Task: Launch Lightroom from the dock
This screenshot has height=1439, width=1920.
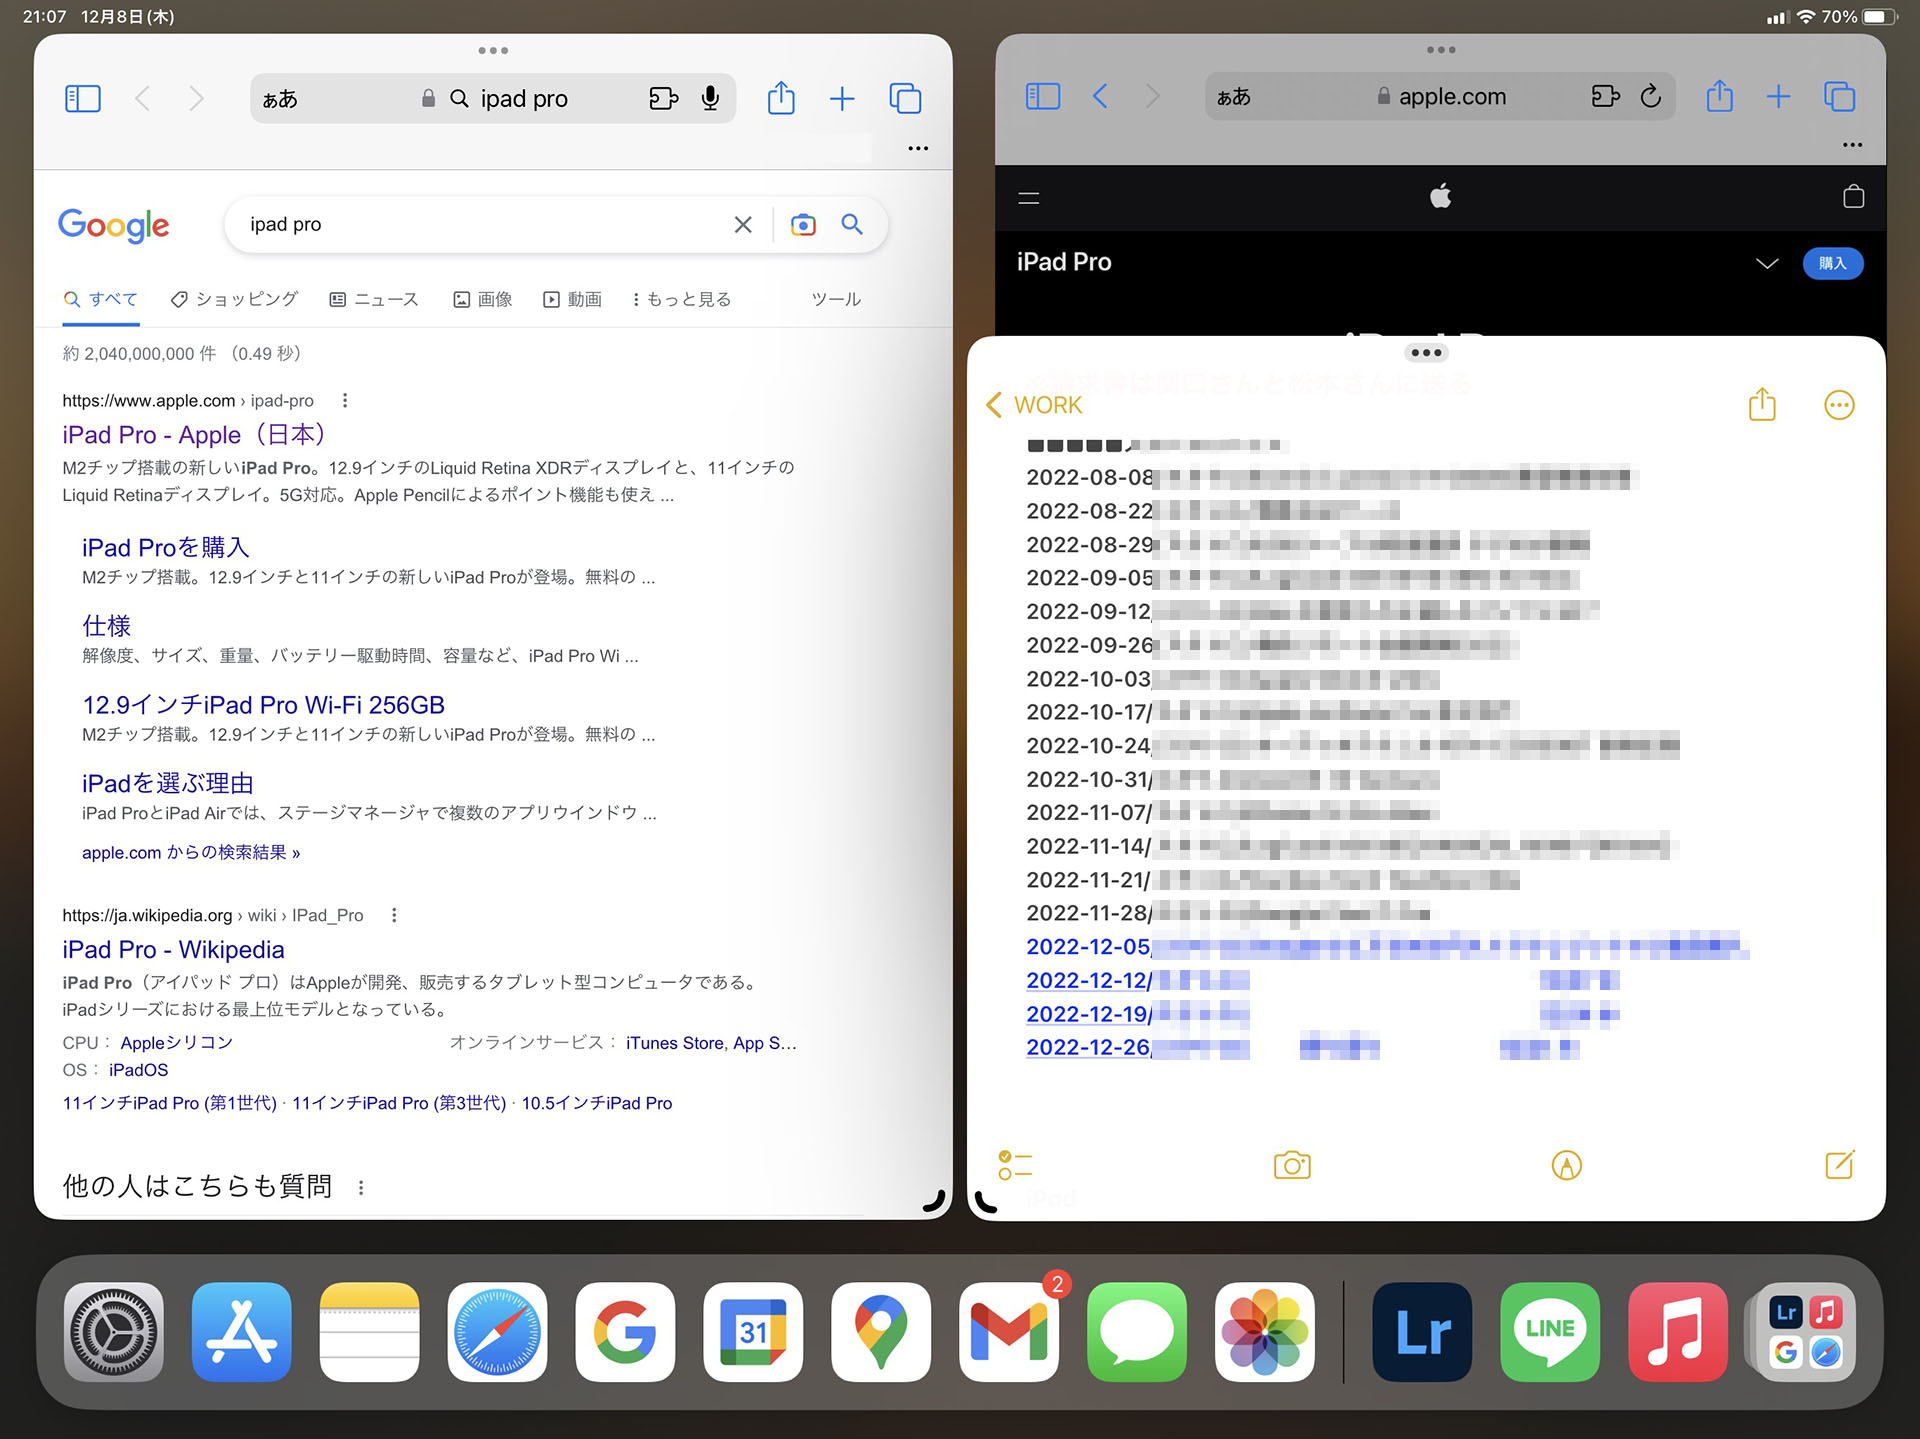Action: (1421, 1331)
